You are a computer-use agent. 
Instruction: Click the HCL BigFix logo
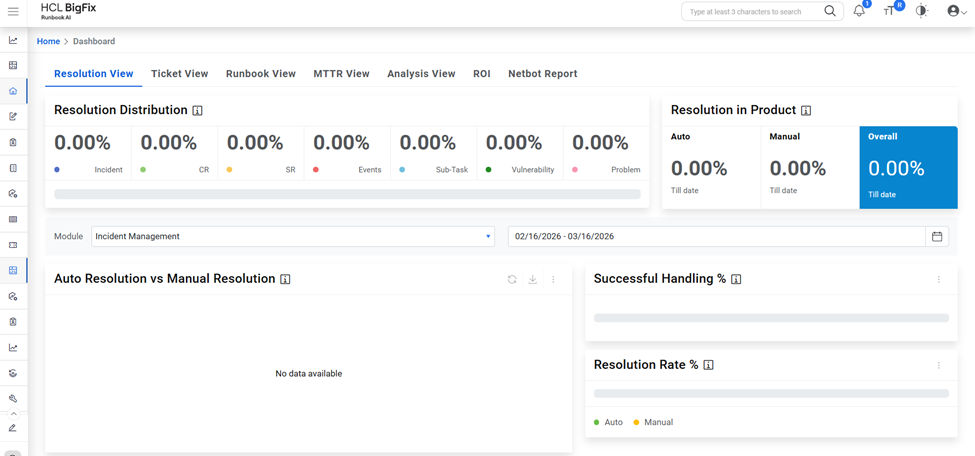click(68, 11)
